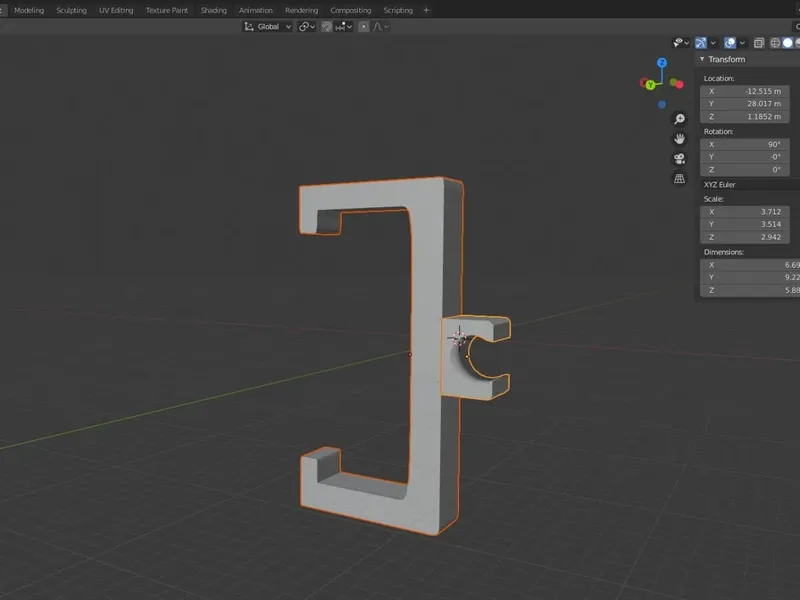Viewport: 800px width, 600px height.
Task: Switch to the UV Editing workspace
Action: [116, 10]
